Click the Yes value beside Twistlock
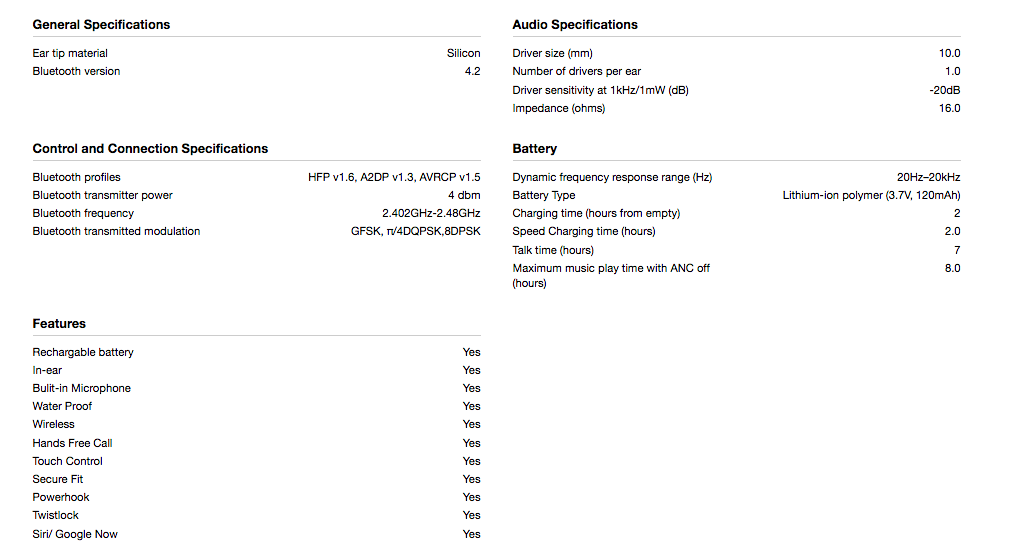 472,515
